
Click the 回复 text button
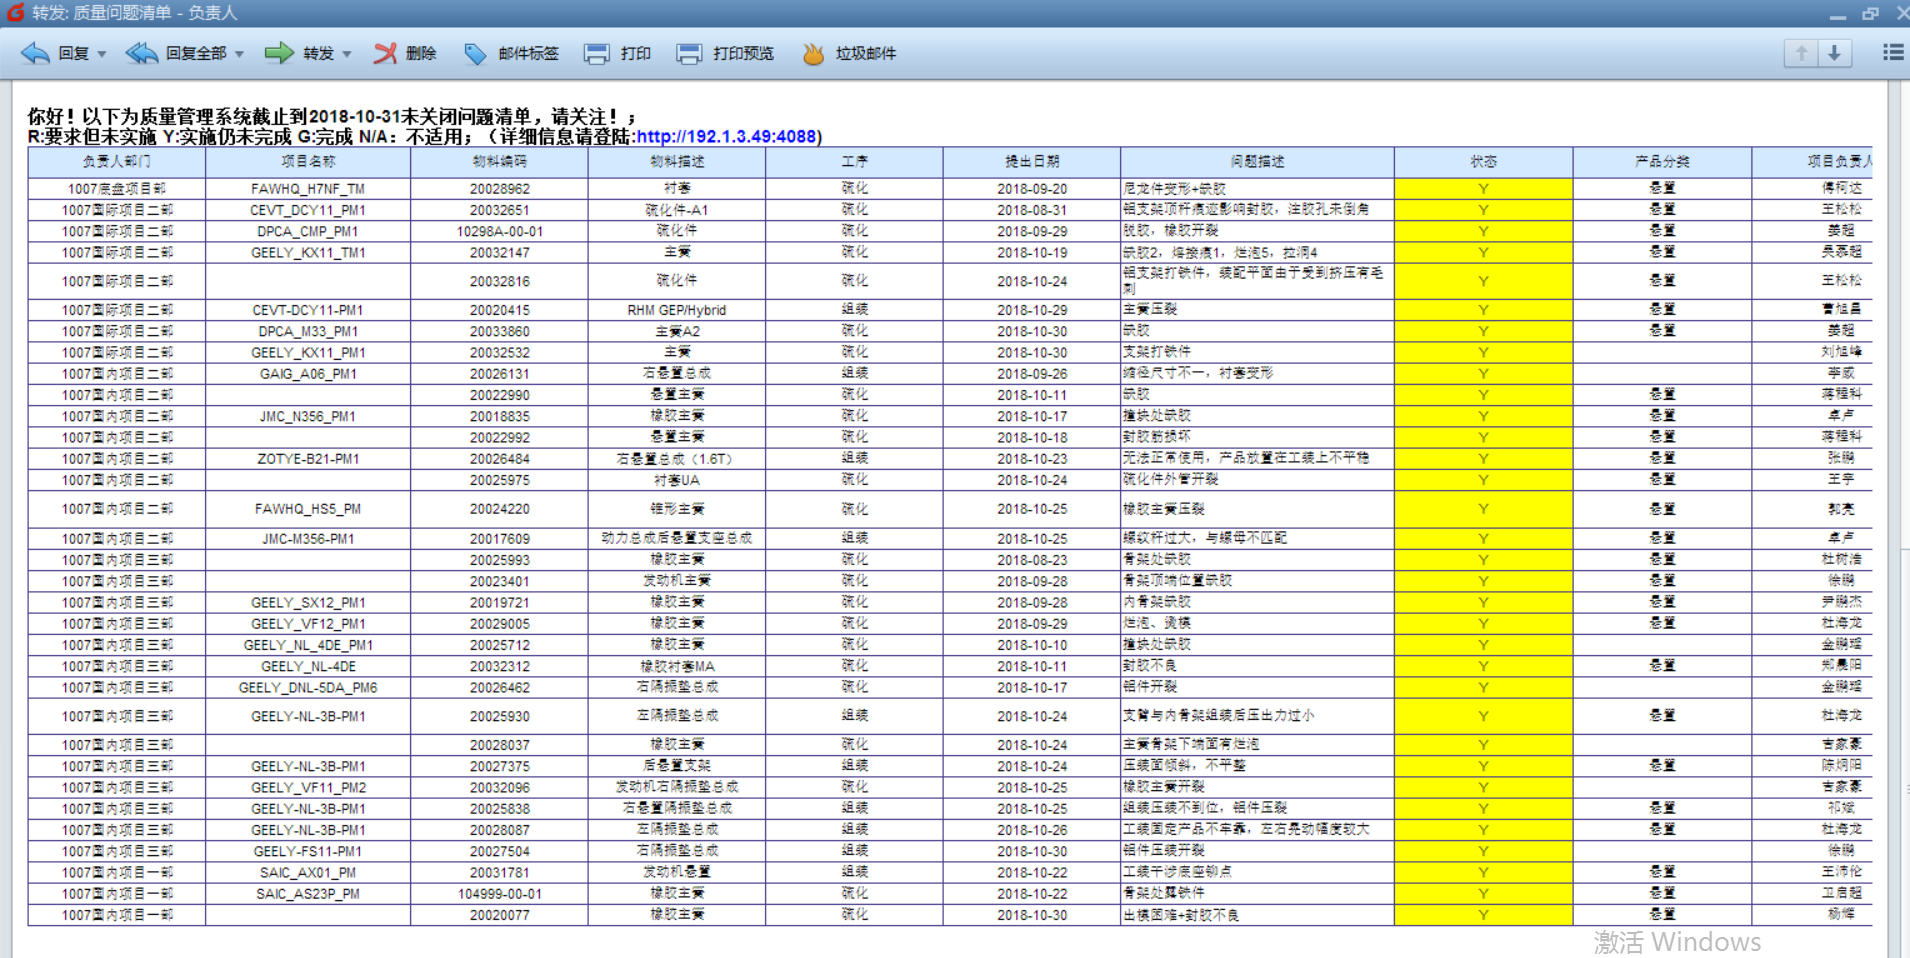74,54
